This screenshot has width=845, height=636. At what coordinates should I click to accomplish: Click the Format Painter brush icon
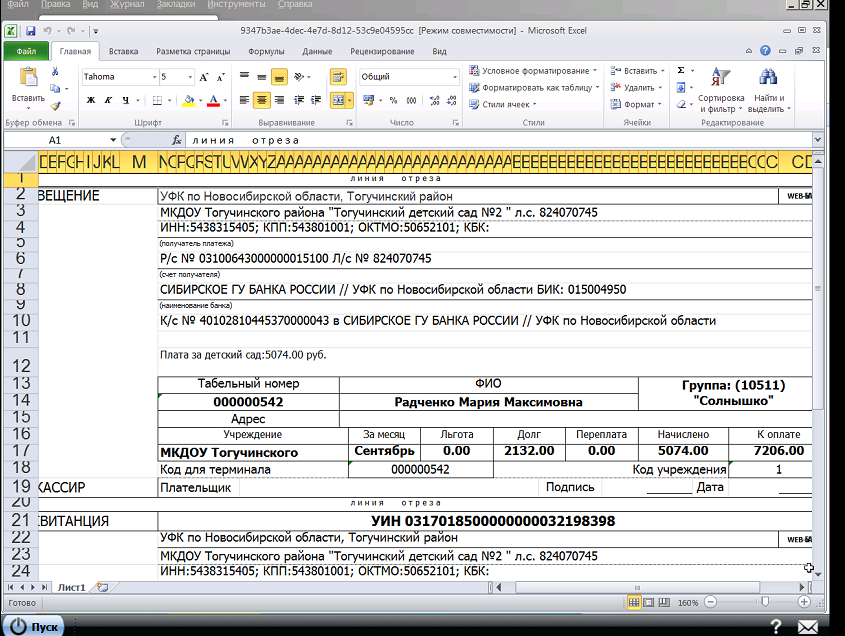(56, 106)
